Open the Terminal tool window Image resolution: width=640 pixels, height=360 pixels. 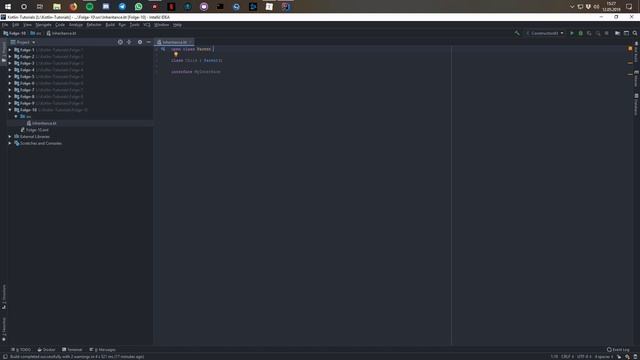coord(72,349)
